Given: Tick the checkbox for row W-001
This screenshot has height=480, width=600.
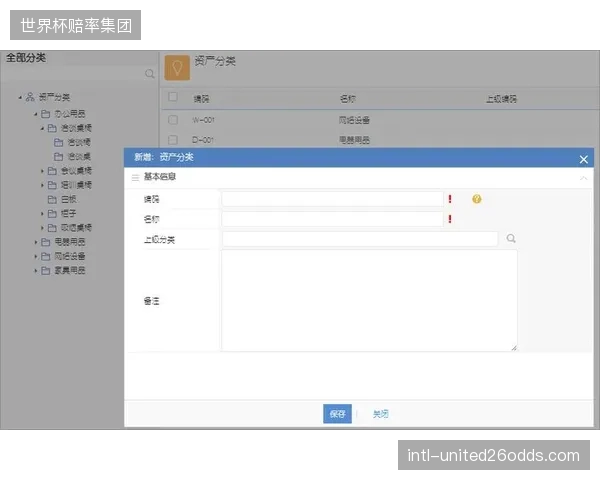Looking at the screenshot, I should click(x=173, y=120).
